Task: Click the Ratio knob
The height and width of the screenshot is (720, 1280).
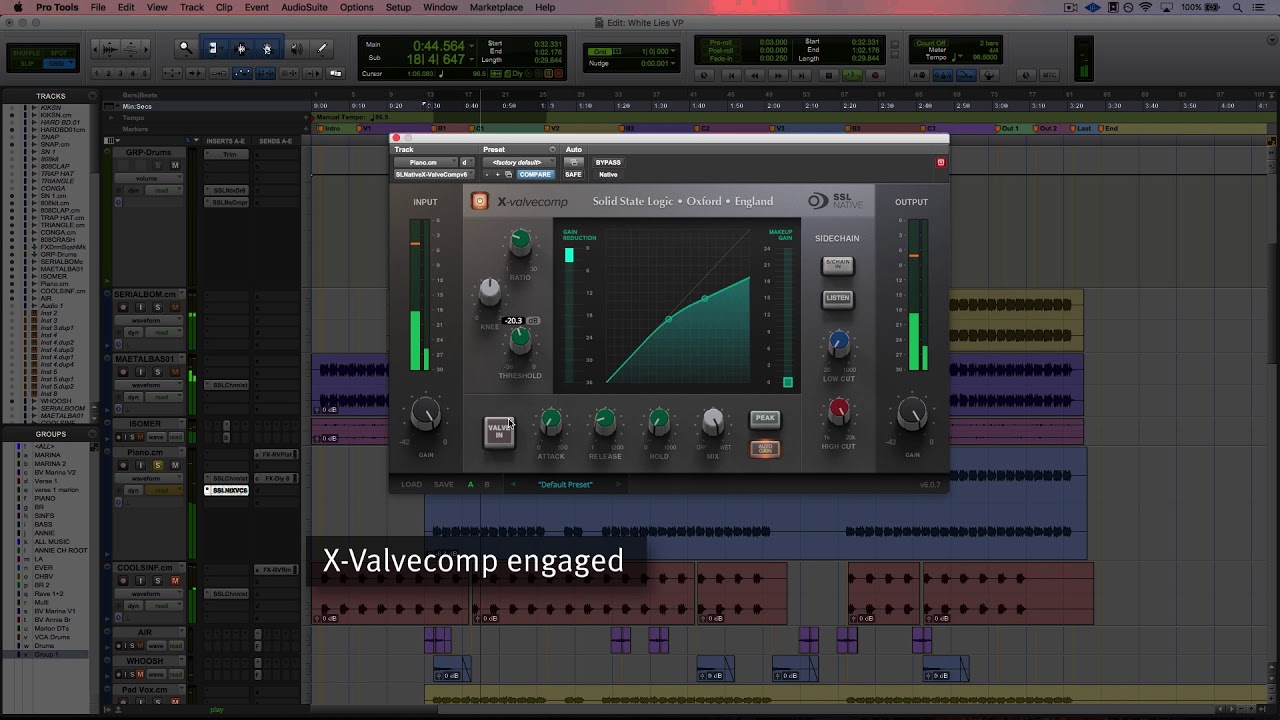Action: click(x=520, y=240)
